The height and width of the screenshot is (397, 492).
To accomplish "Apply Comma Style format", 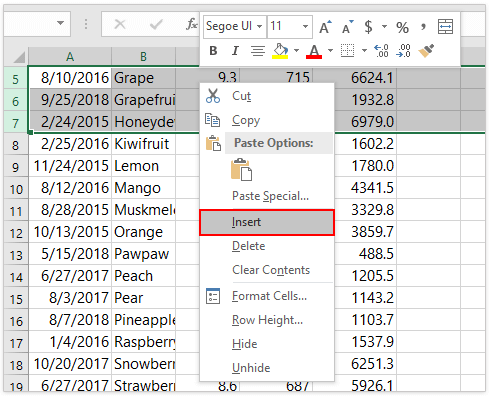I will pos(423,27).
